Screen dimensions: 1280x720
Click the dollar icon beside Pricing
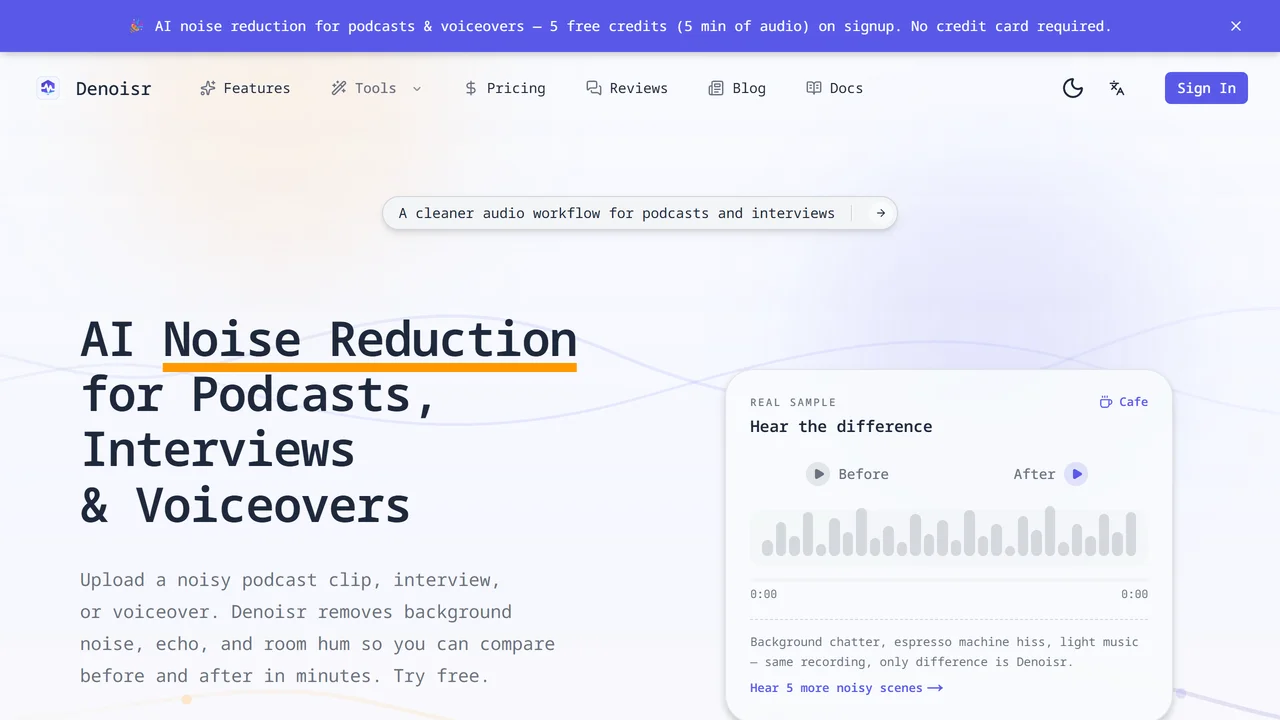(x=471, y=88)
